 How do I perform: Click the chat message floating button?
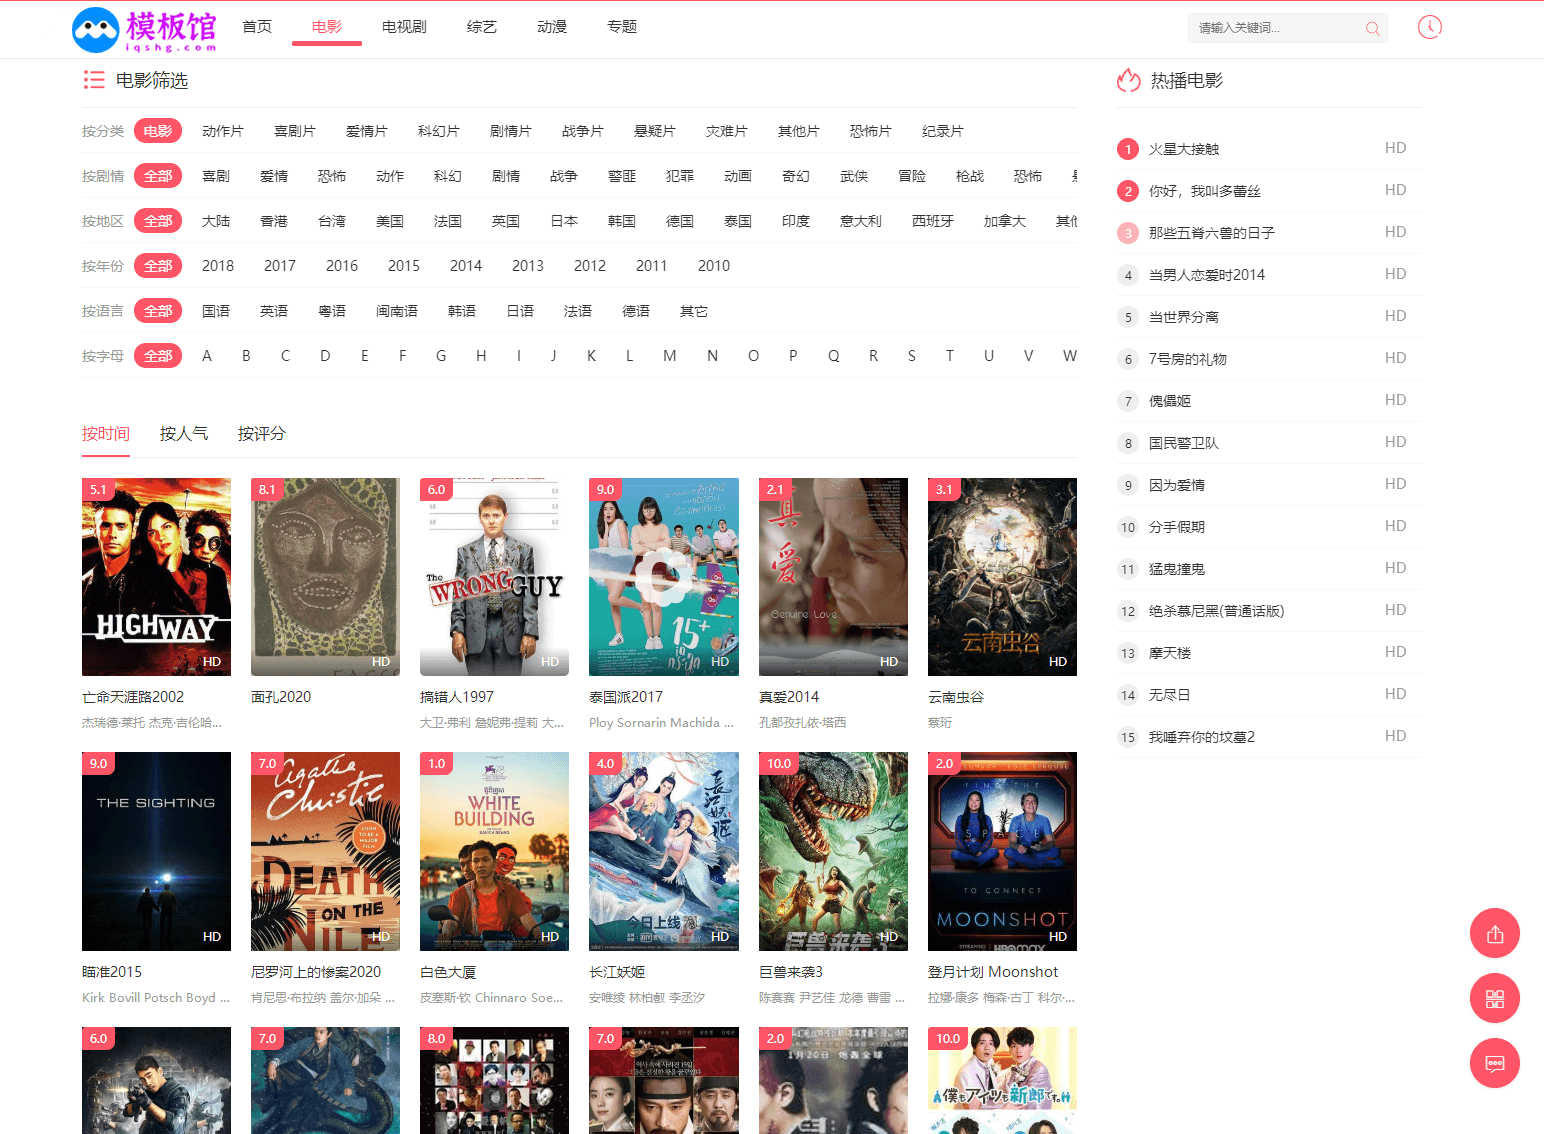1494,1063
